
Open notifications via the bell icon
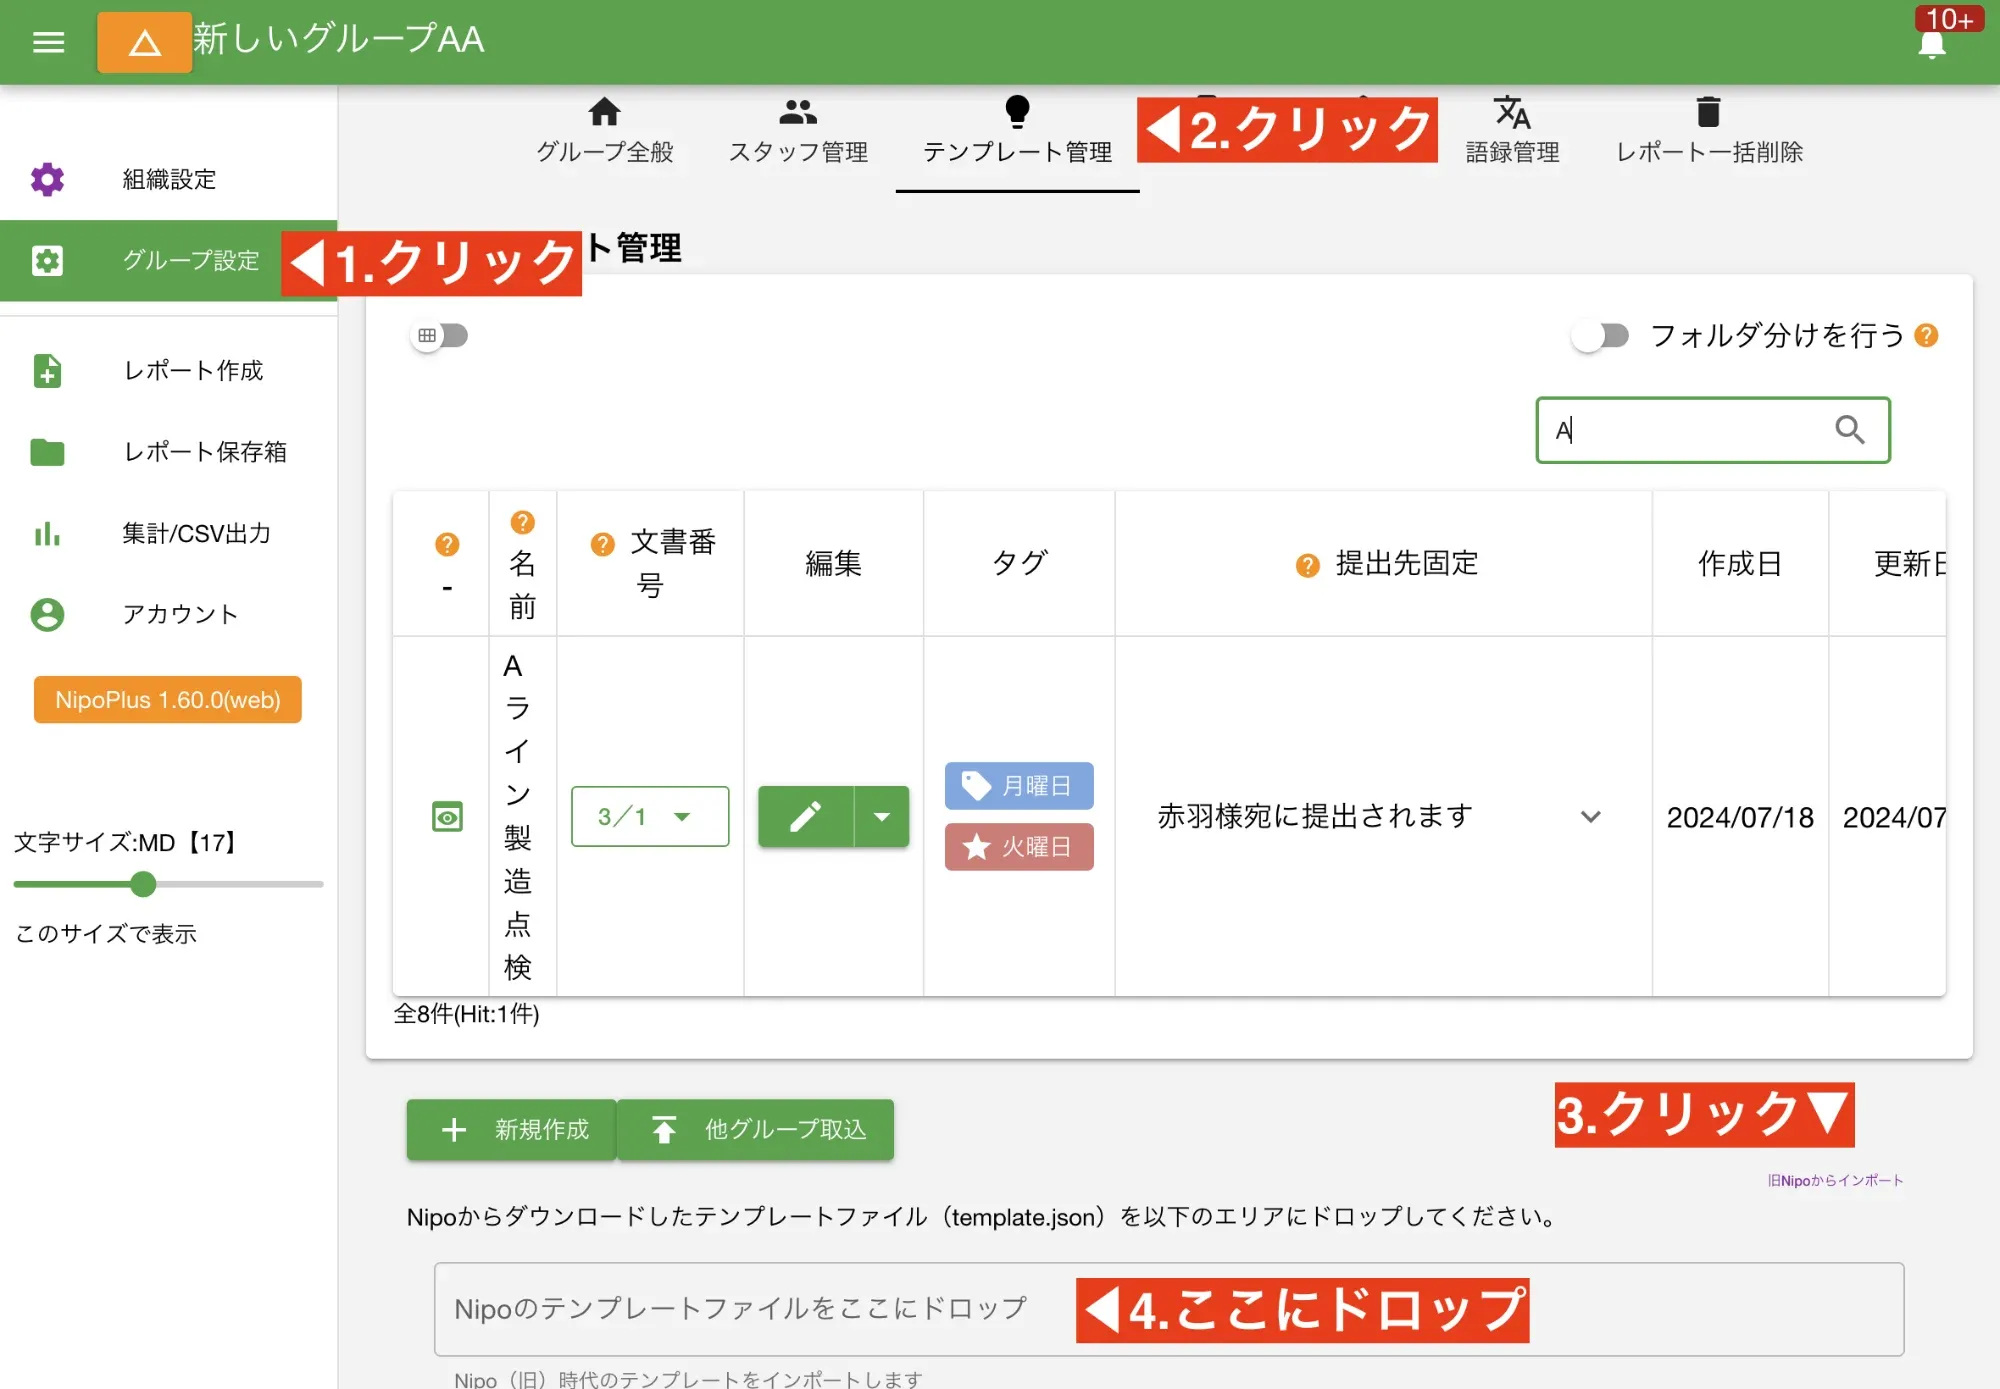click(x=1932, y=42)
